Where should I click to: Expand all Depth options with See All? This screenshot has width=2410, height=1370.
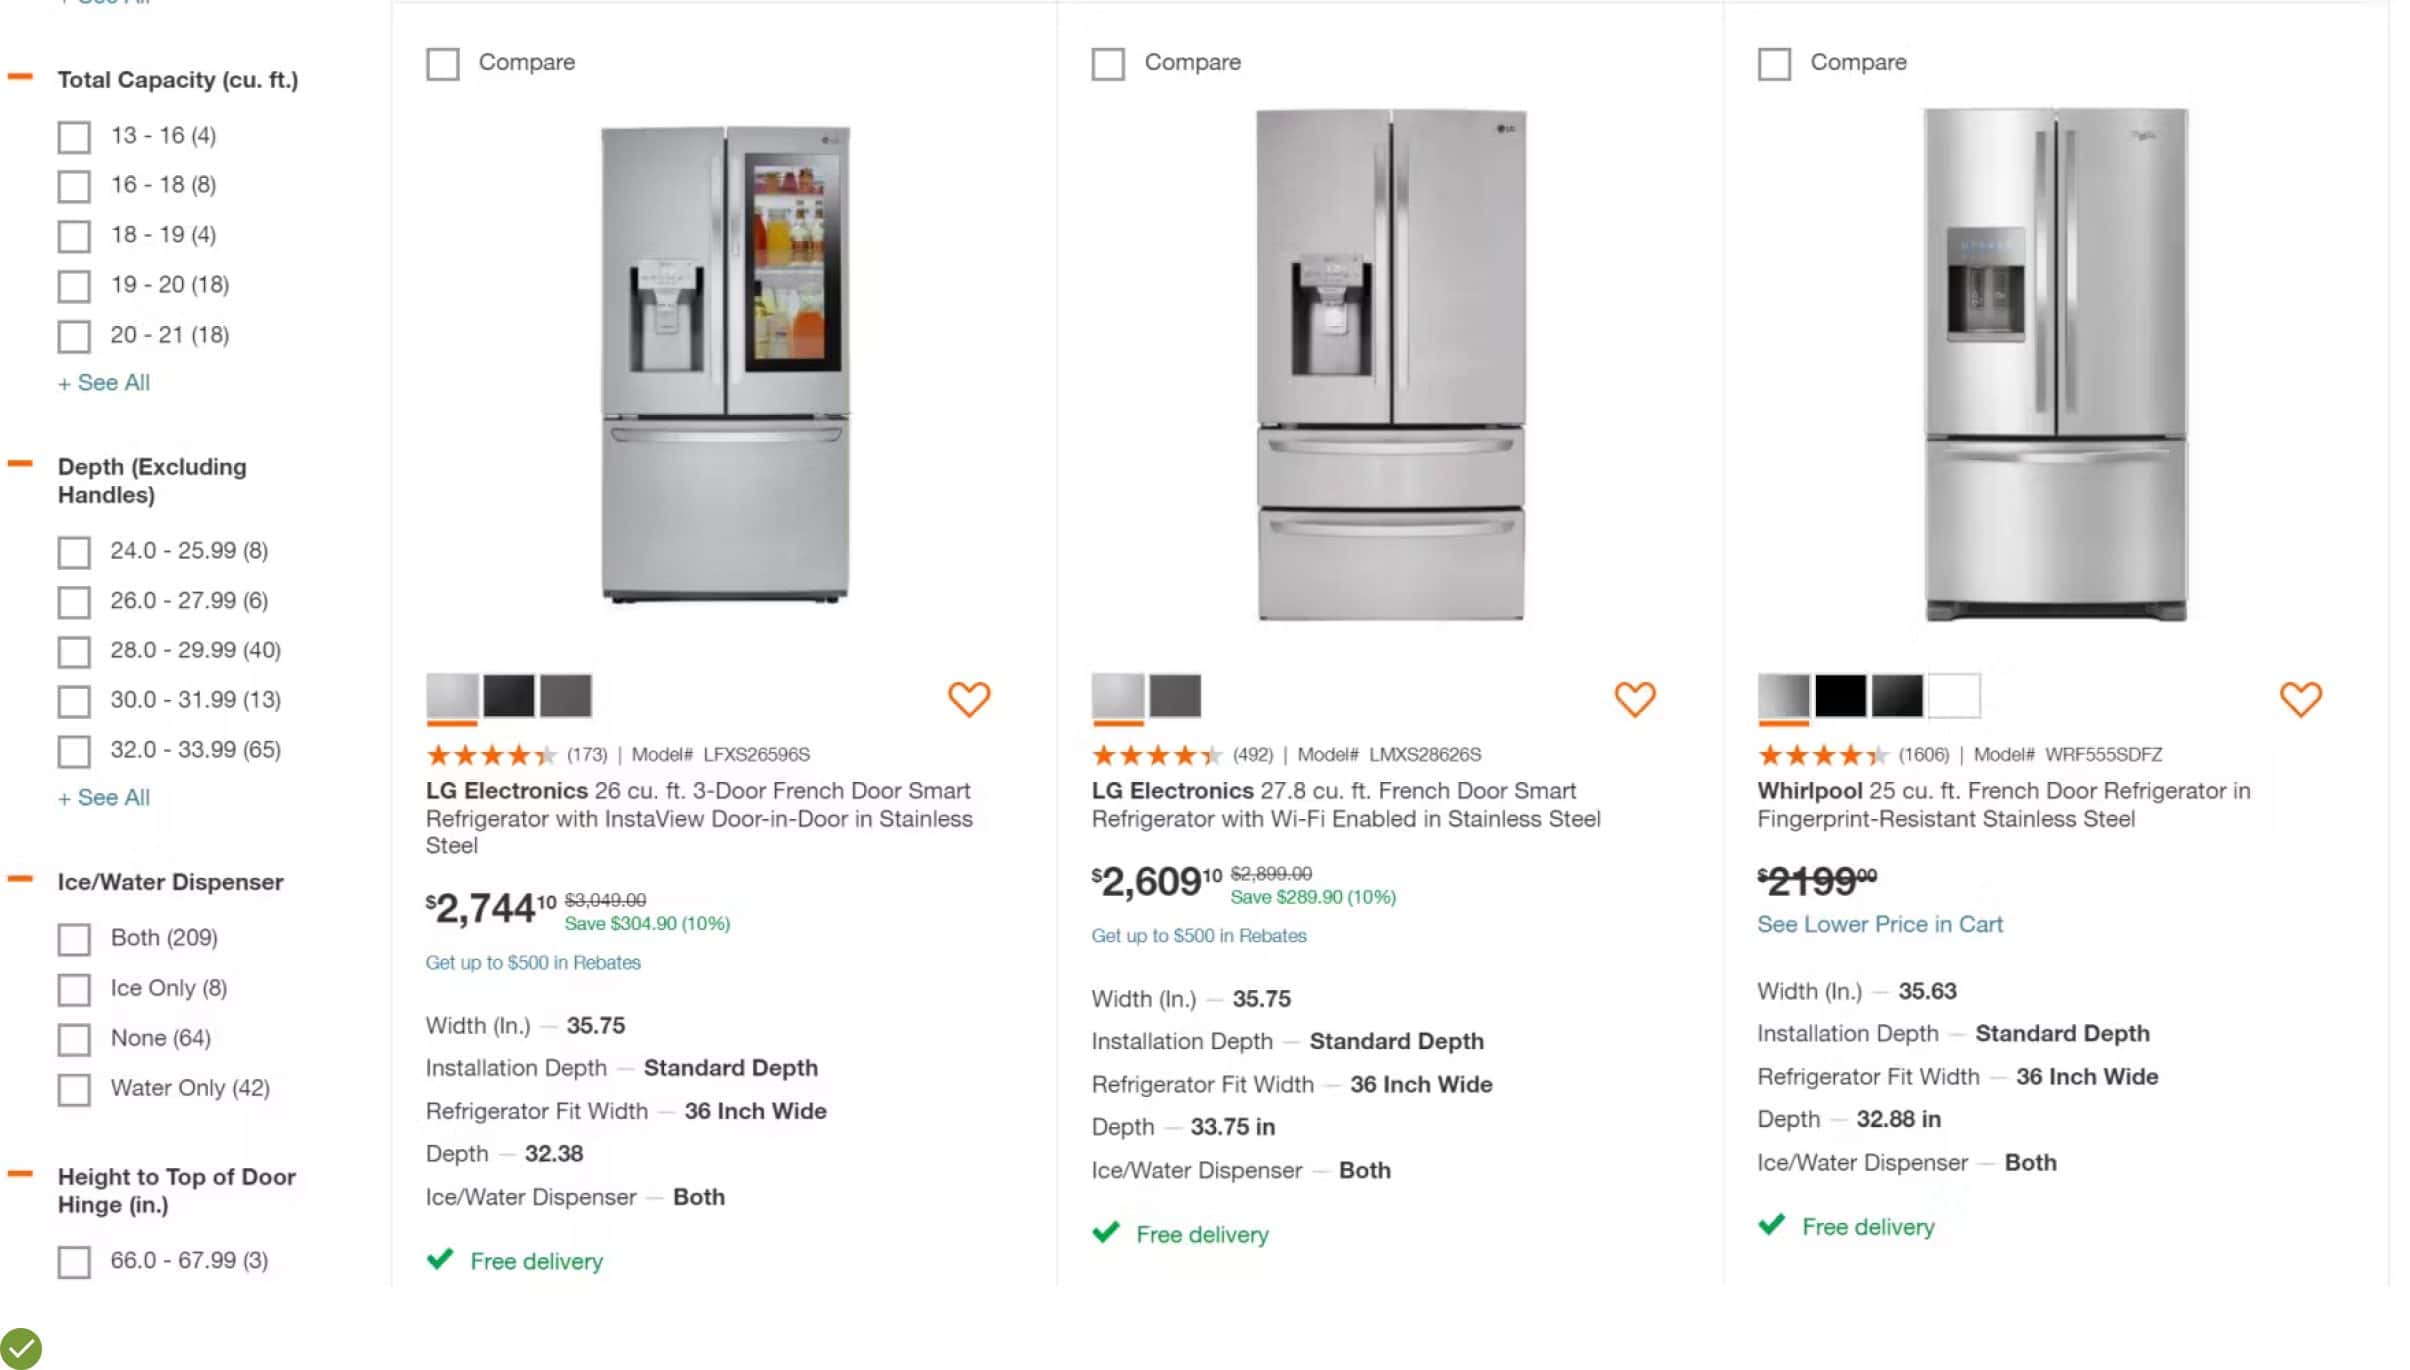(x=104, y=798)
